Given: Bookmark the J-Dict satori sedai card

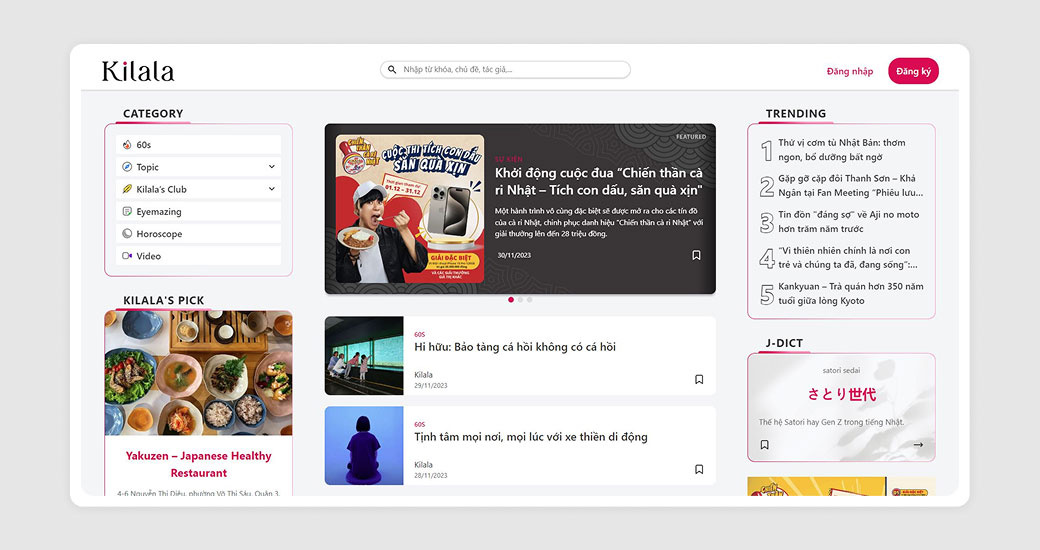Looking at the screenshot, I should click(x=765, y=445).
